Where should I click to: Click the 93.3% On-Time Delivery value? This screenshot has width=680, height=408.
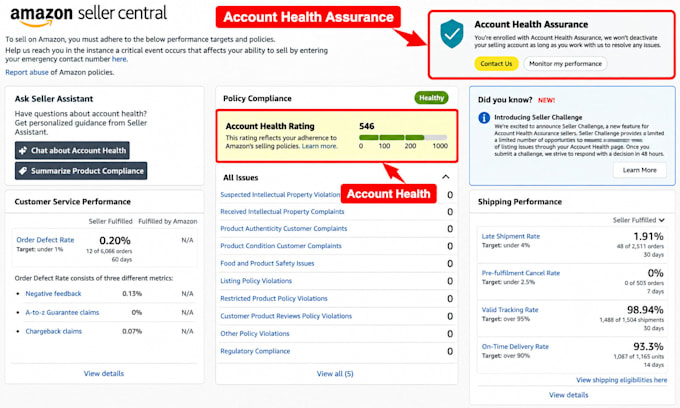[648, 346]
